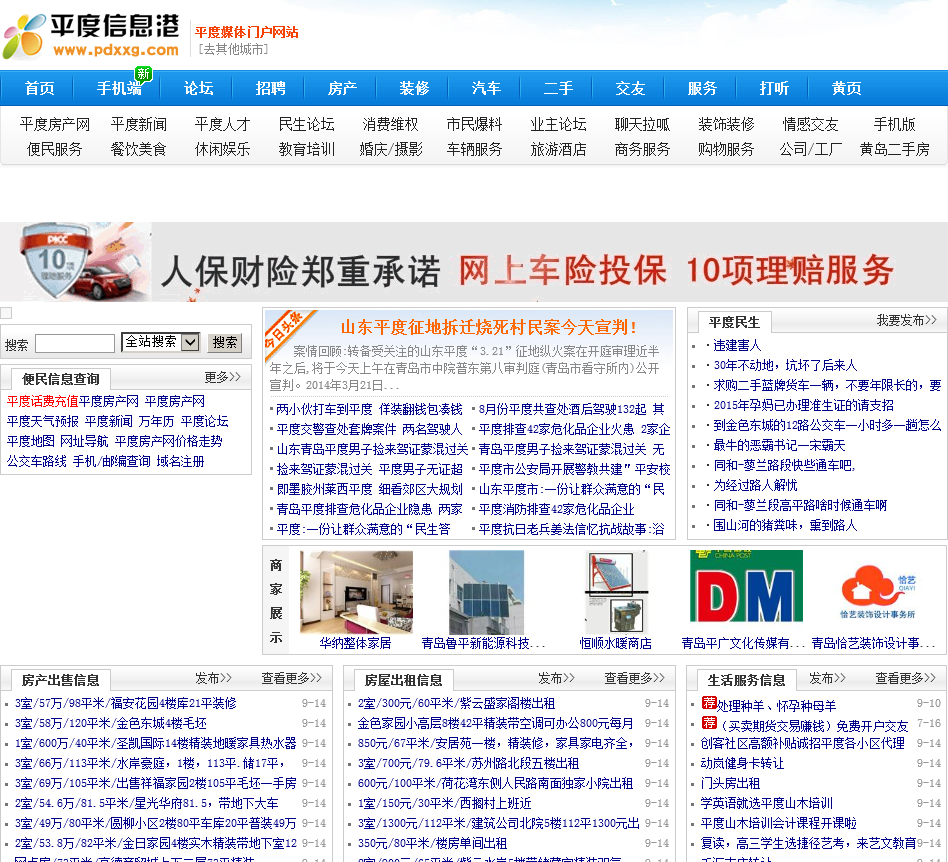
Task: Open service post 门头房出租
Action: tap(730, 783)
